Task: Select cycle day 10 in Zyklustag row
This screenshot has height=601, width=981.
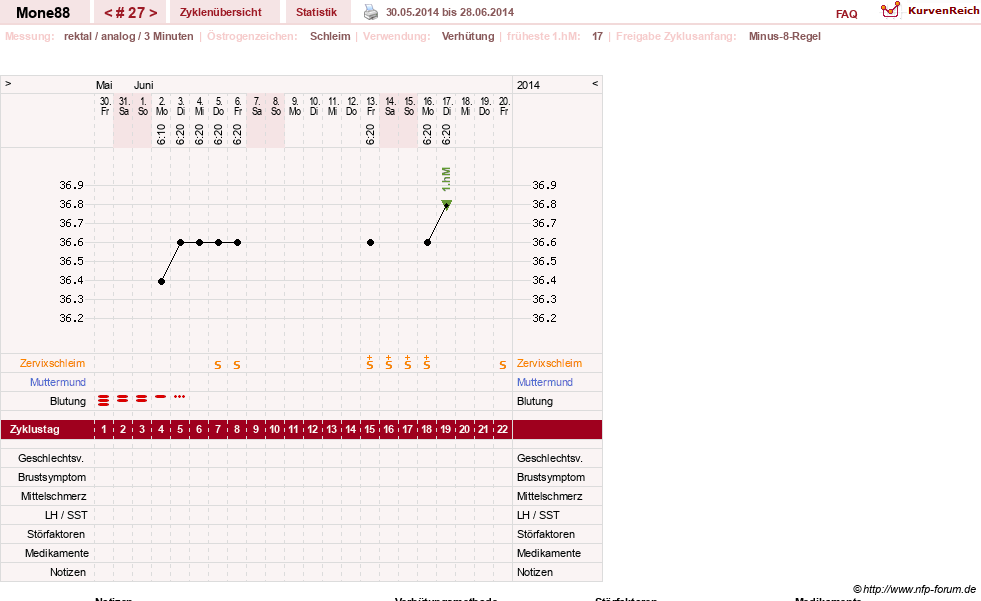Action: coord(275,430)
